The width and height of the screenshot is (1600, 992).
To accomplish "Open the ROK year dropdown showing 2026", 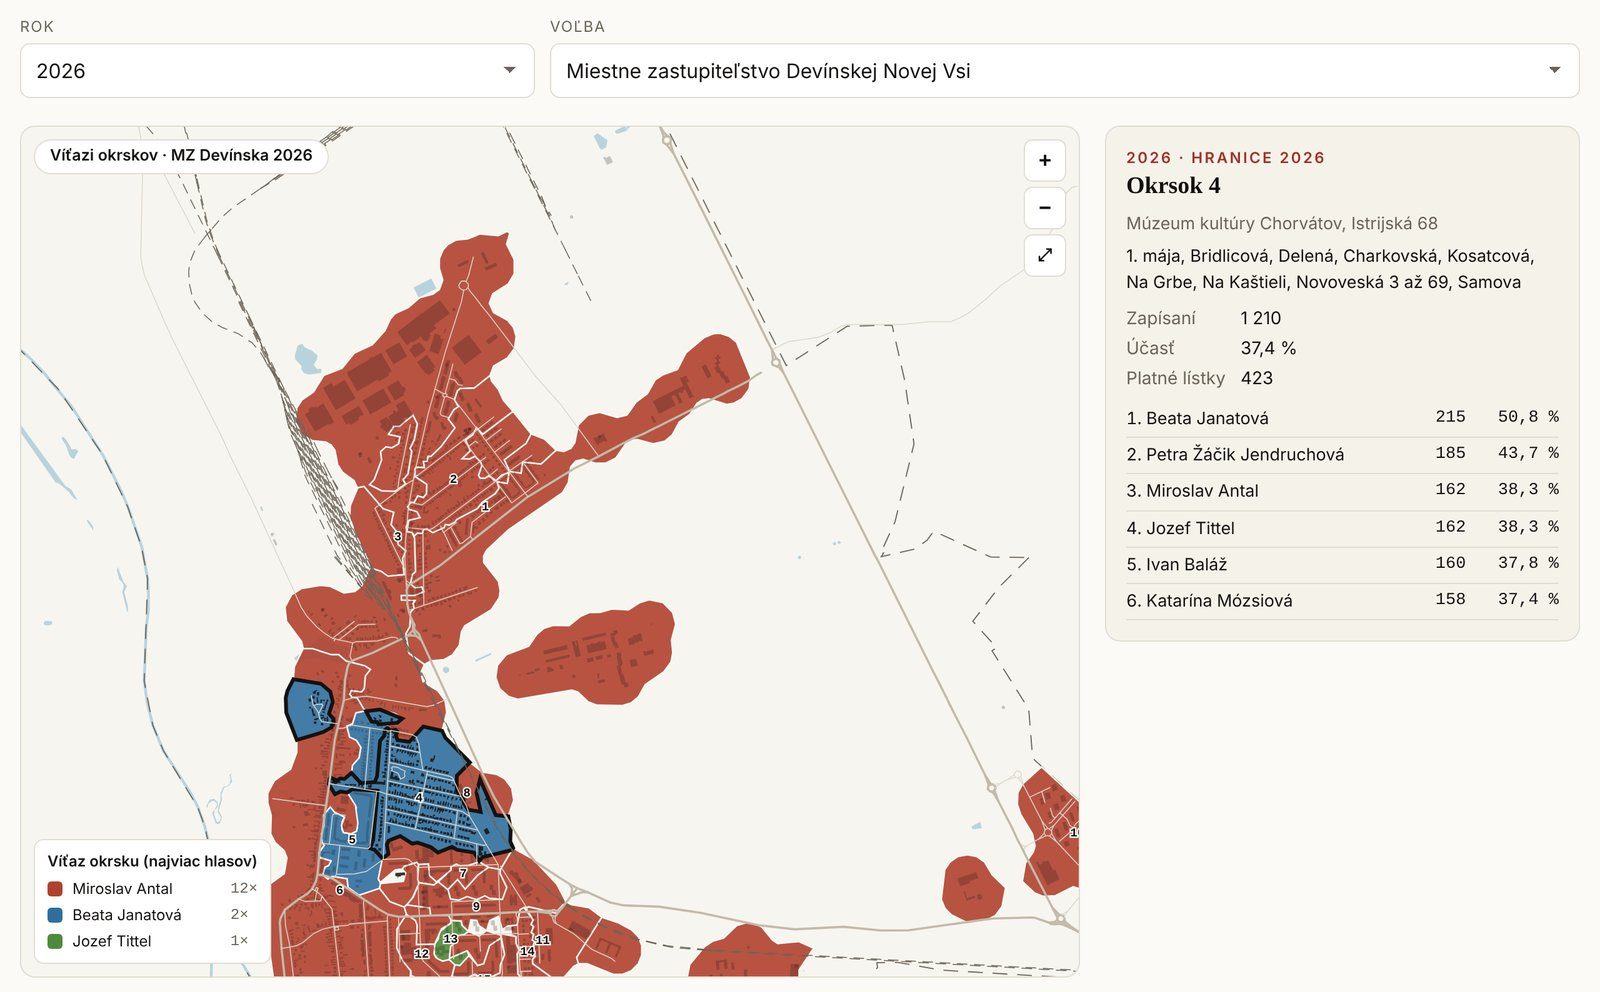I will pyautogui.click(x=277, y=71).
